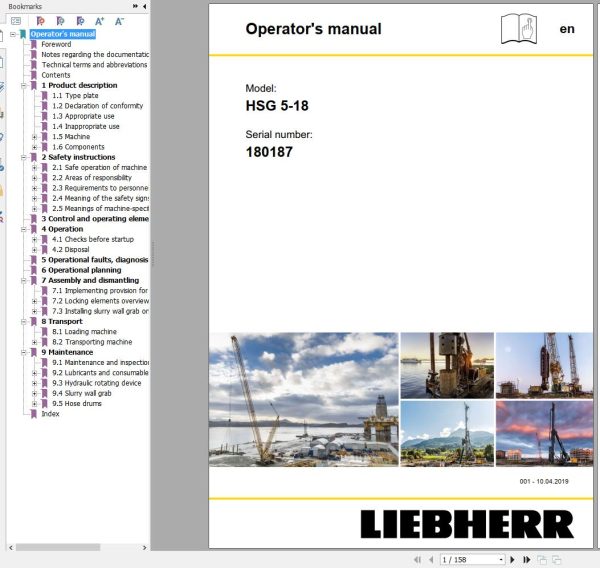This screenshot has width=600, height=568.
Task: Open the 6 Operational planning bookmark
Action: point(82,270)
